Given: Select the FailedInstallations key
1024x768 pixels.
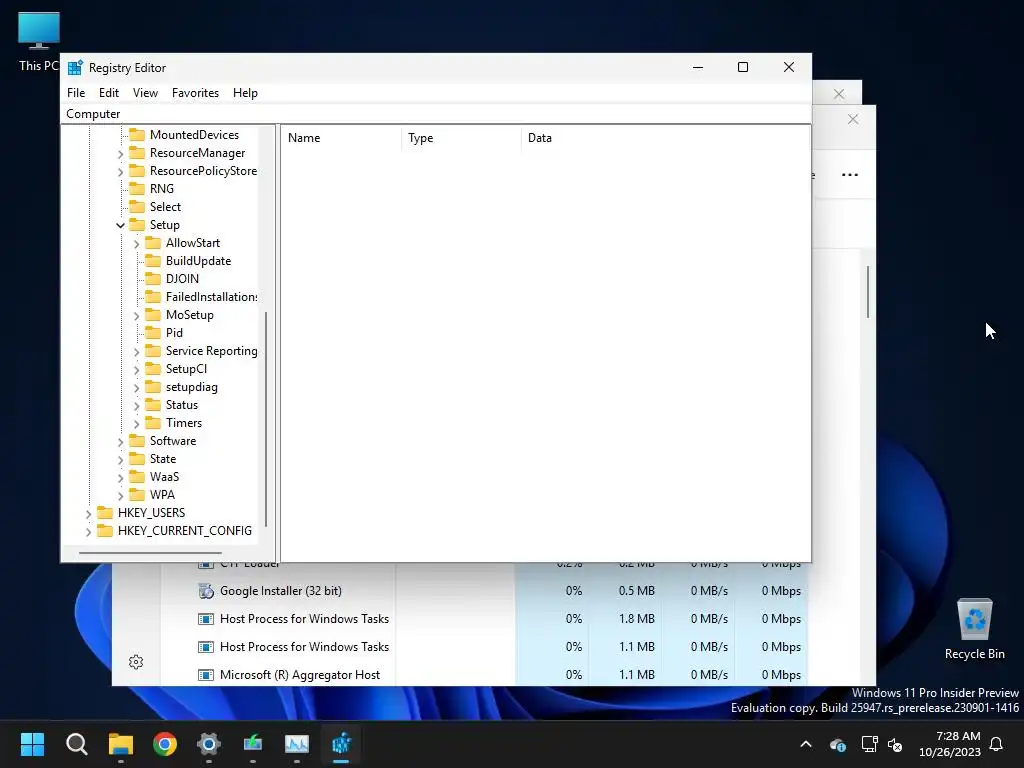Looking at the screenshot, I should (211, 296).
